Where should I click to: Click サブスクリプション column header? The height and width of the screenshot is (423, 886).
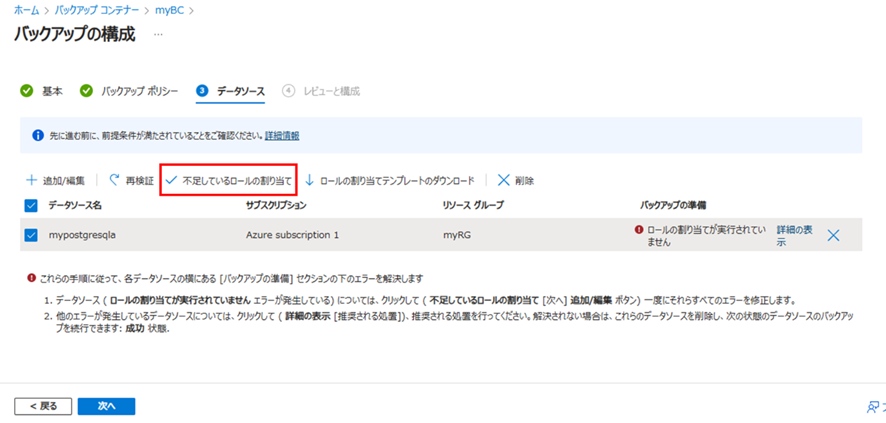(276, 205)
